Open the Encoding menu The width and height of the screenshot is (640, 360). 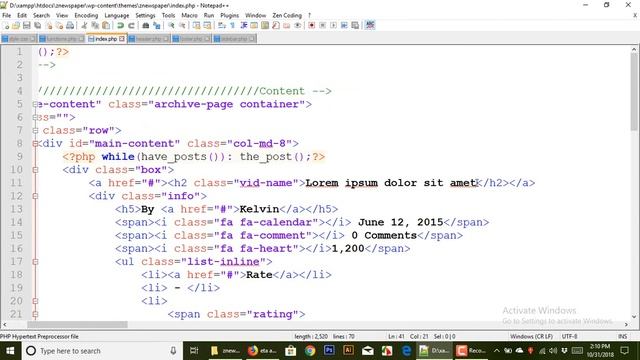pos(86,15)
